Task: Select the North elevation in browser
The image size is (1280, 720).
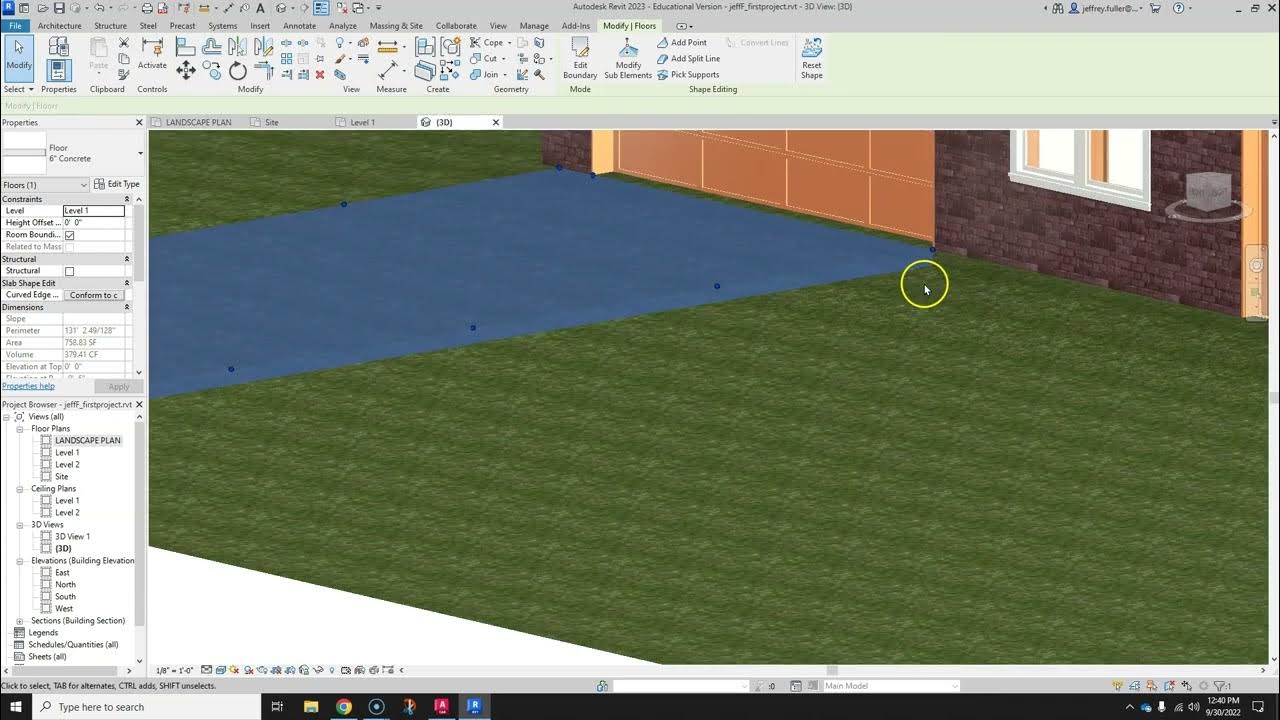Action: (65, 585)
